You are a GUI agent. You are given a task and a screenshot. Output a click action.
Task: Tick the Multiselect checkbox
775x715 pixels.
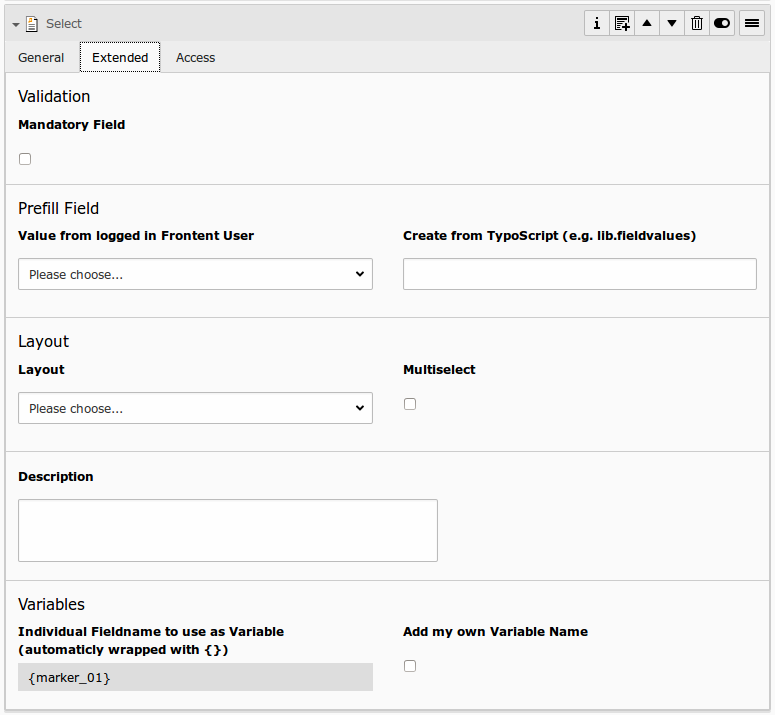410,404
